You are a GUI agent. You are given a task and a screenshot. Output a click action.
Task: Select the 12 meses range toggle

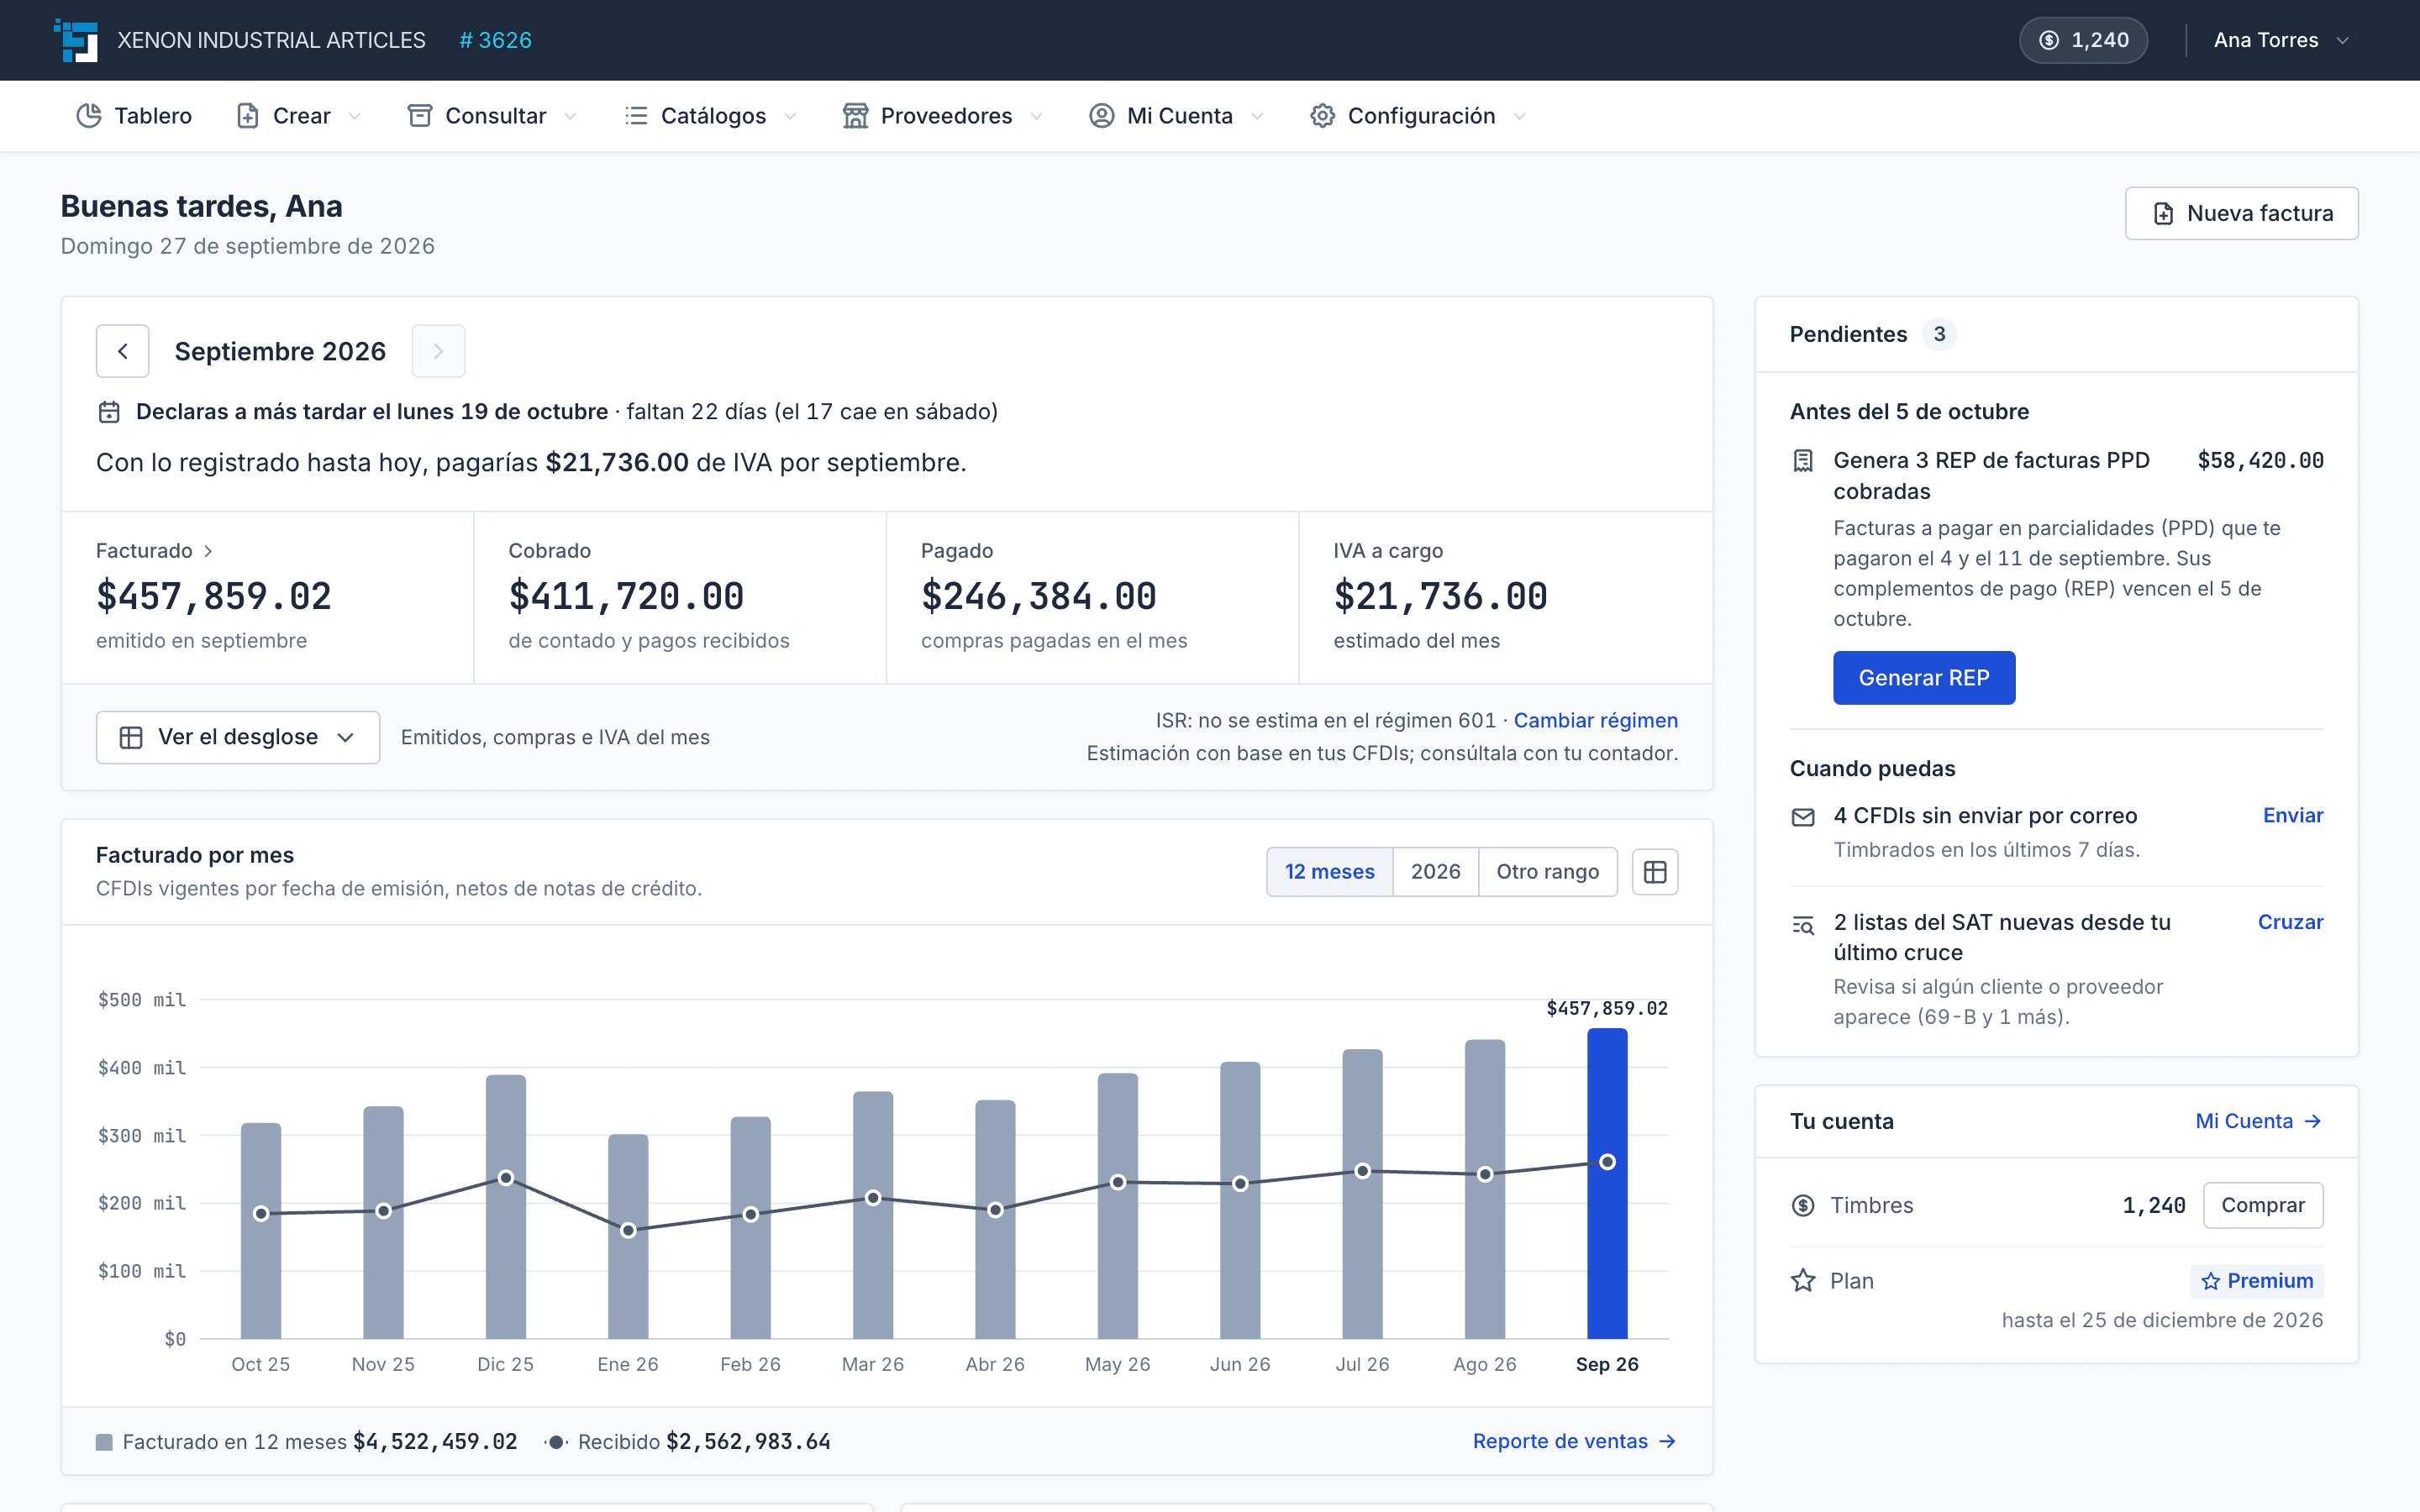click(x=1329, y=872)
